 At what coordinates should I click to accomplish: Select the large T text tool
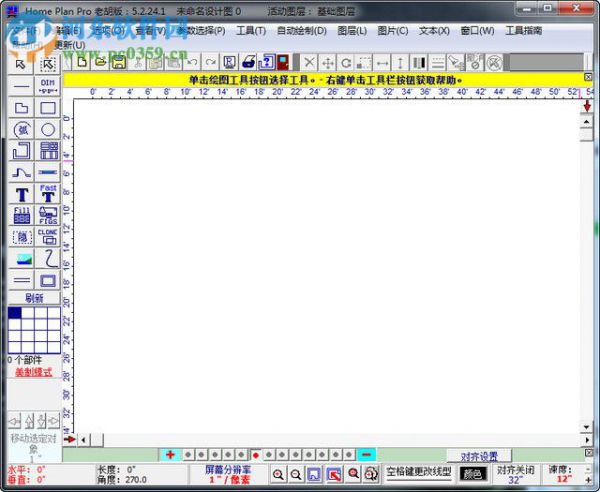[21, 194]
